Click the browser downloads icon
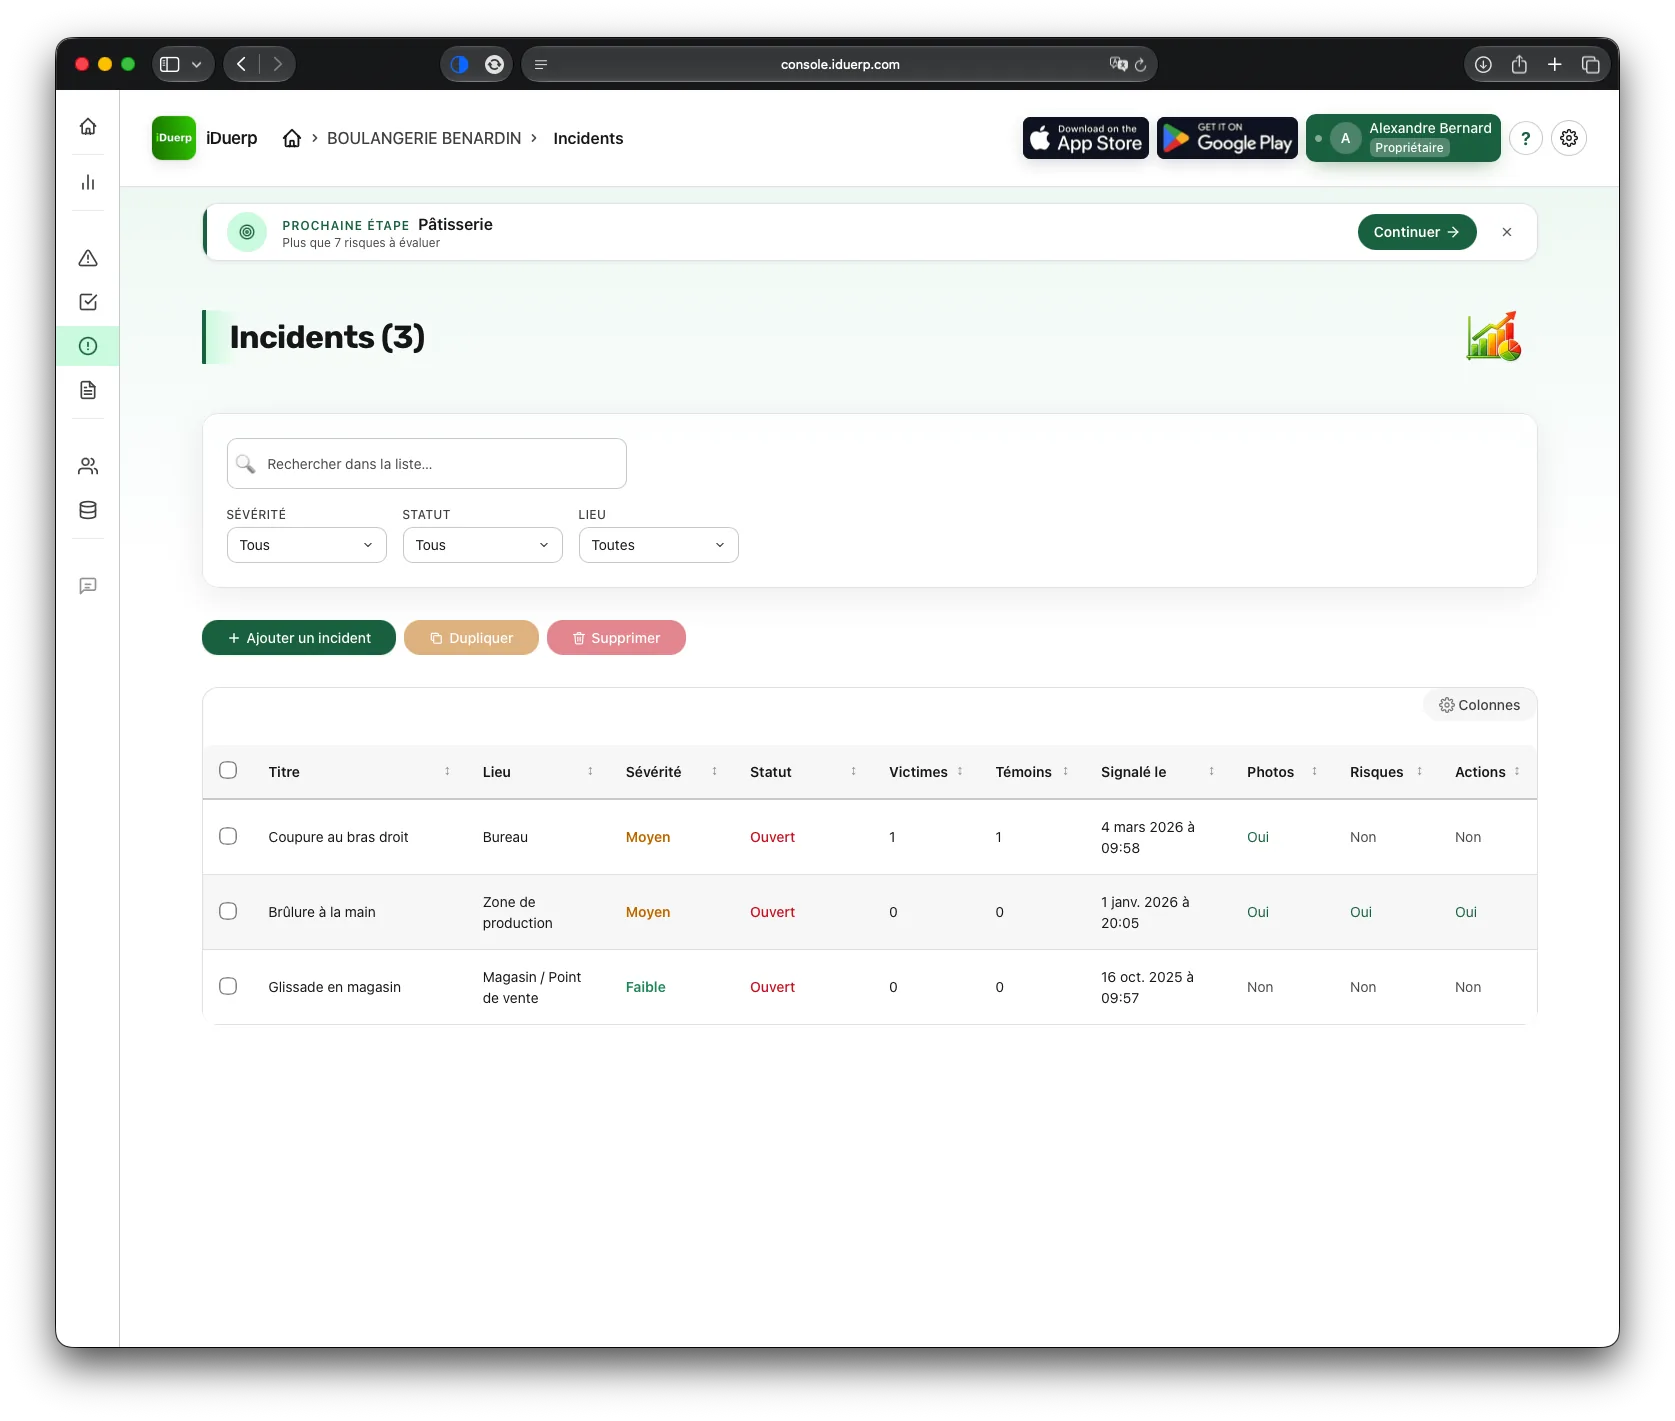 pyautogui.click(x=1483, y=64)
